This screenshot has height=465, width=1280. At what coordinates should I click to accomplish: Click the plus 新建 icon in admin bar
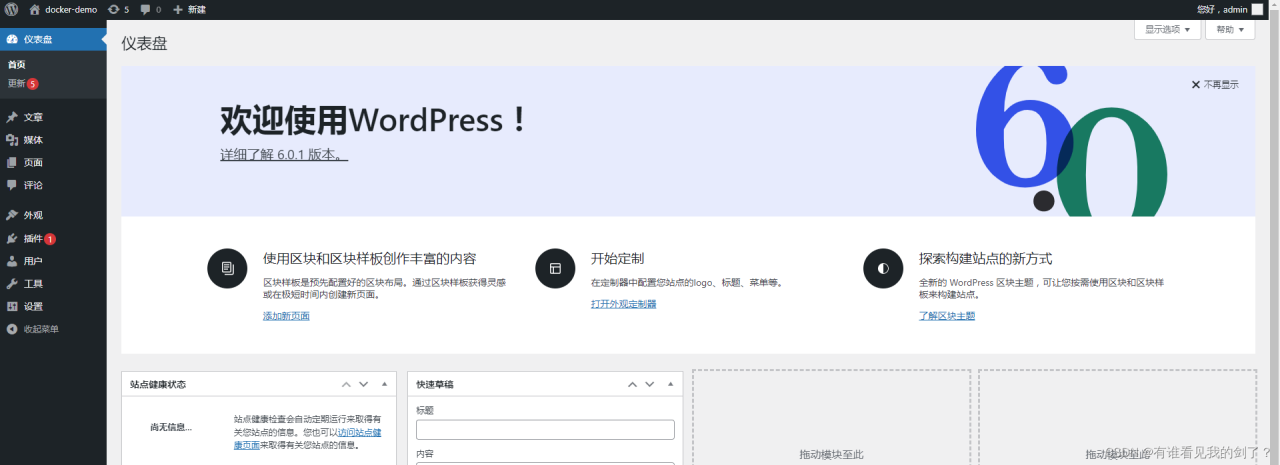point(178,9)
